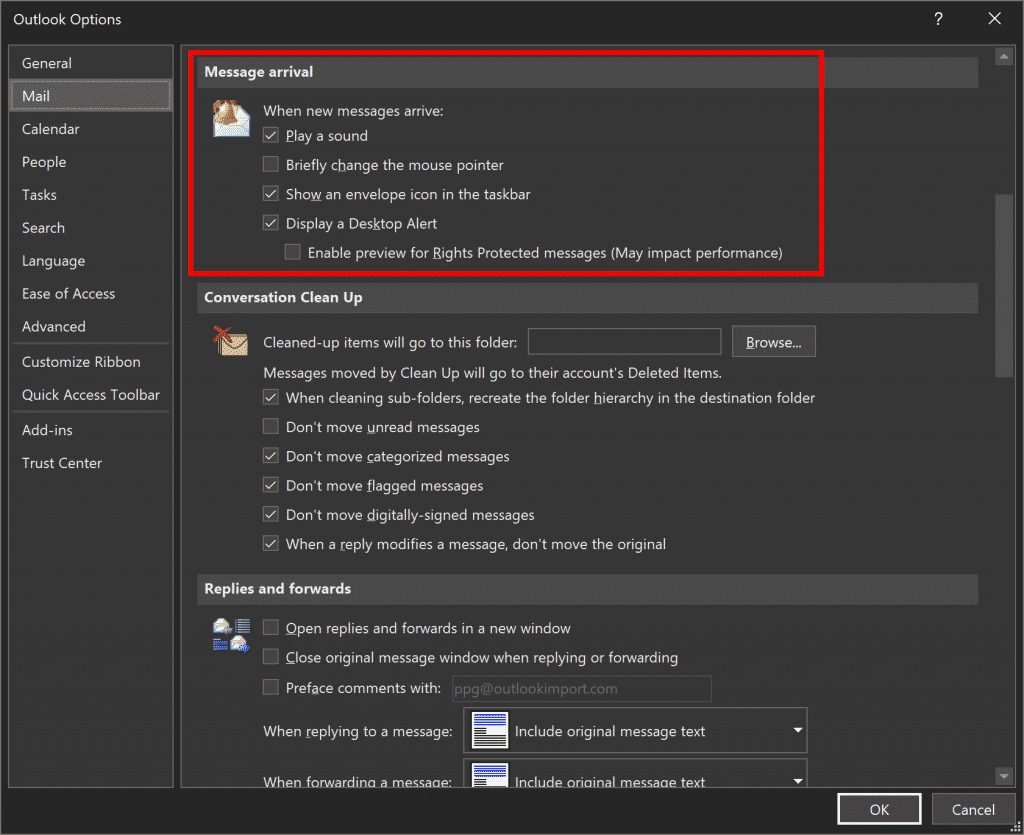This screenshot has width=1024, height=835.
Task: Open Trust Center settings
Action: [91, 463]
